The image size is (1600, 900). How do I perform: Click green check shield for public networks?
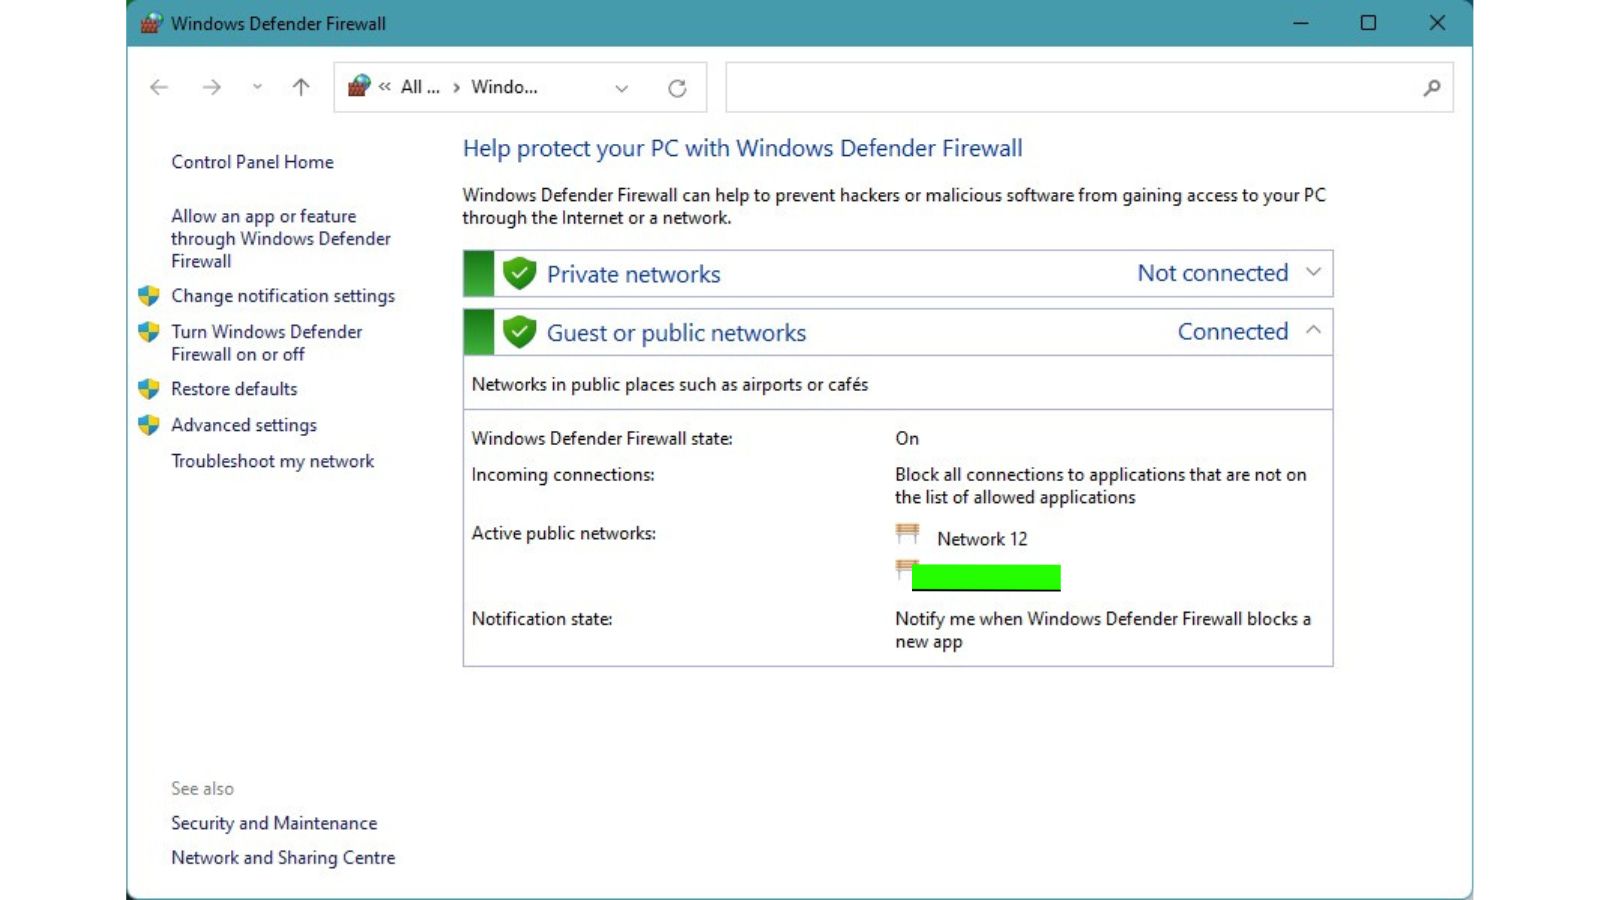click(519, 331)
